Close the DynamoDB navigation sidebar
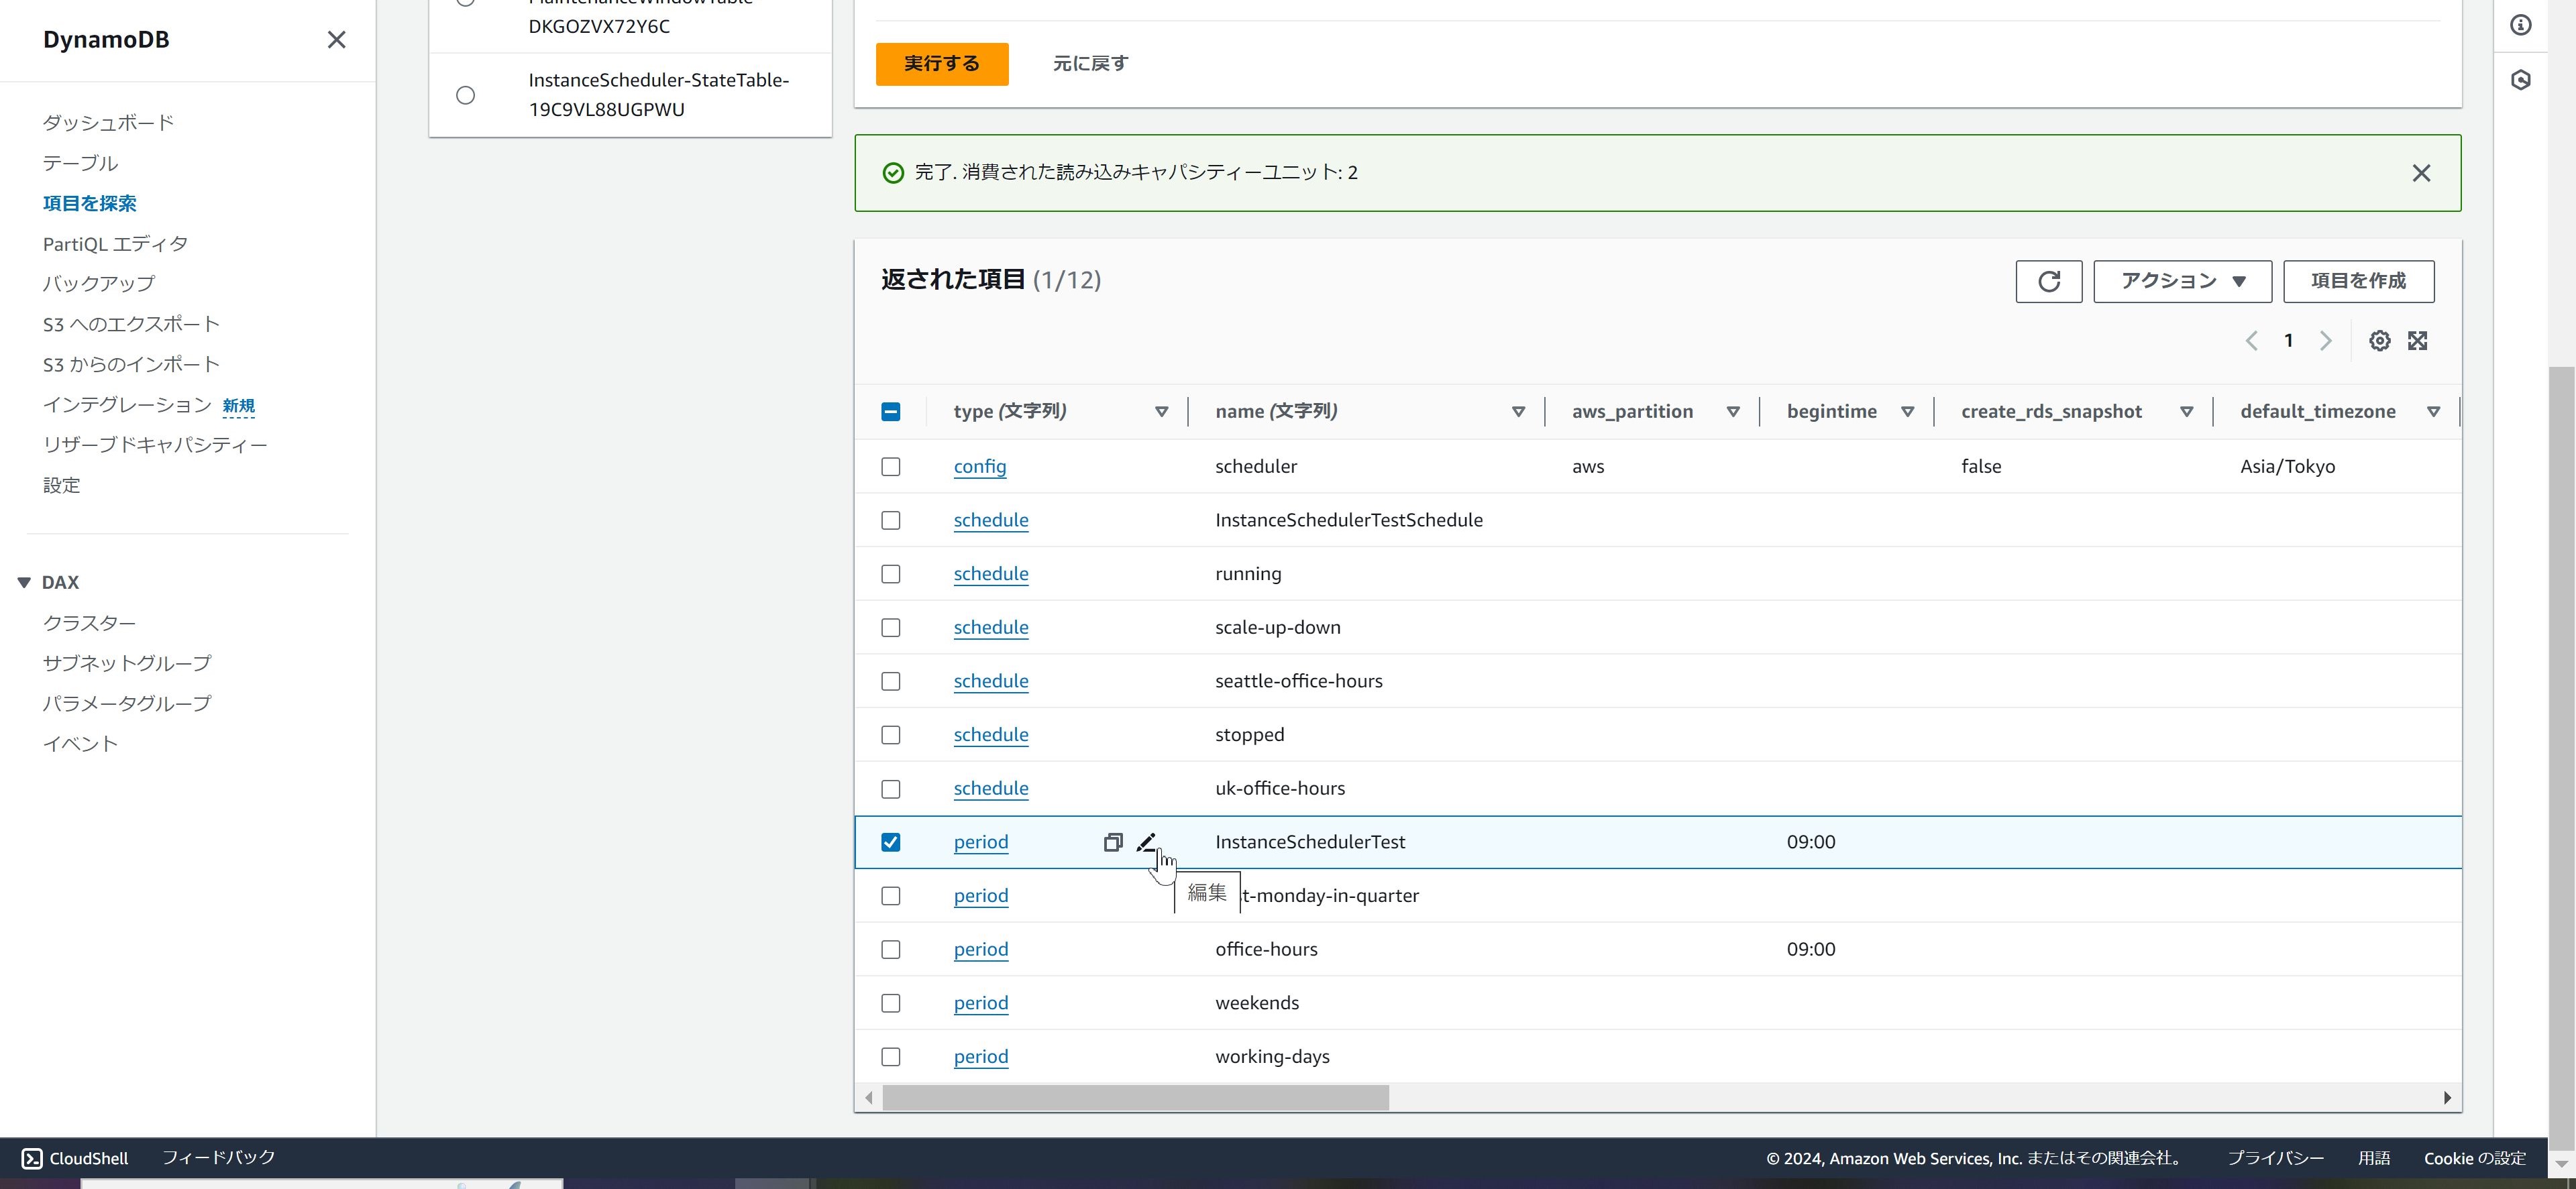Image resolution: width=2576 pixels, height=1189 pixels. click(336, 39)
